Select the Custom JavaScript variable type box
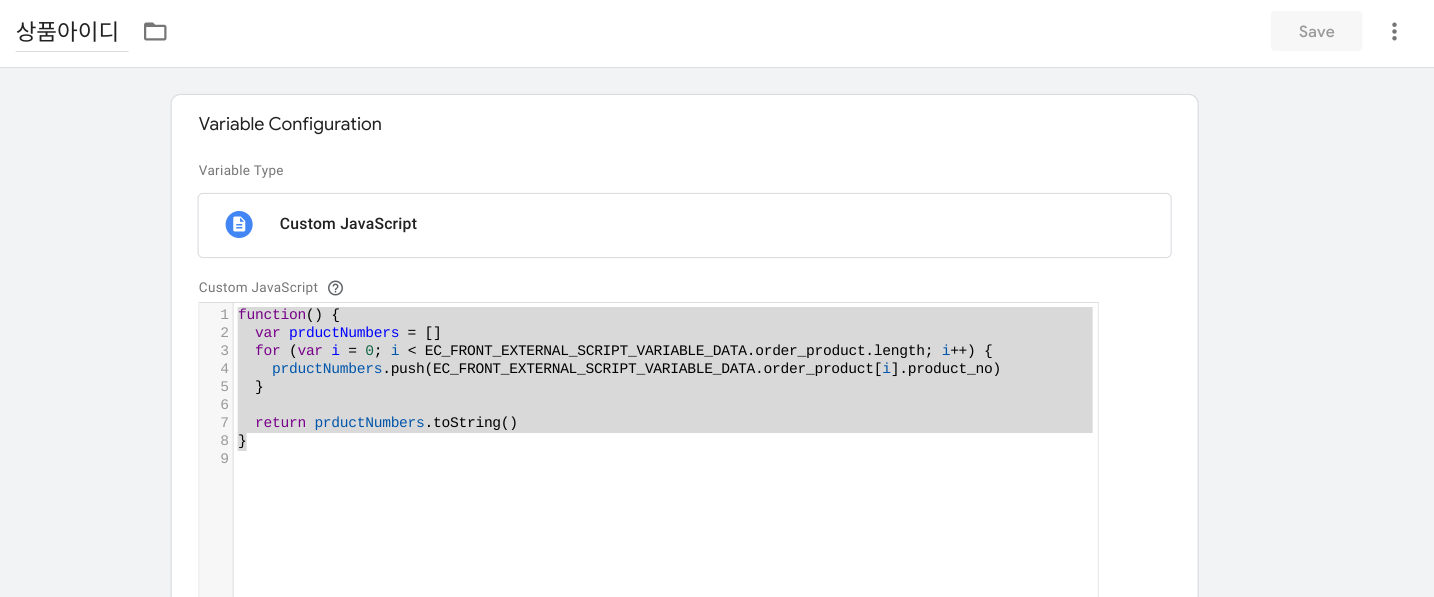Screen dimensions: 1434x597 [684, 225]
